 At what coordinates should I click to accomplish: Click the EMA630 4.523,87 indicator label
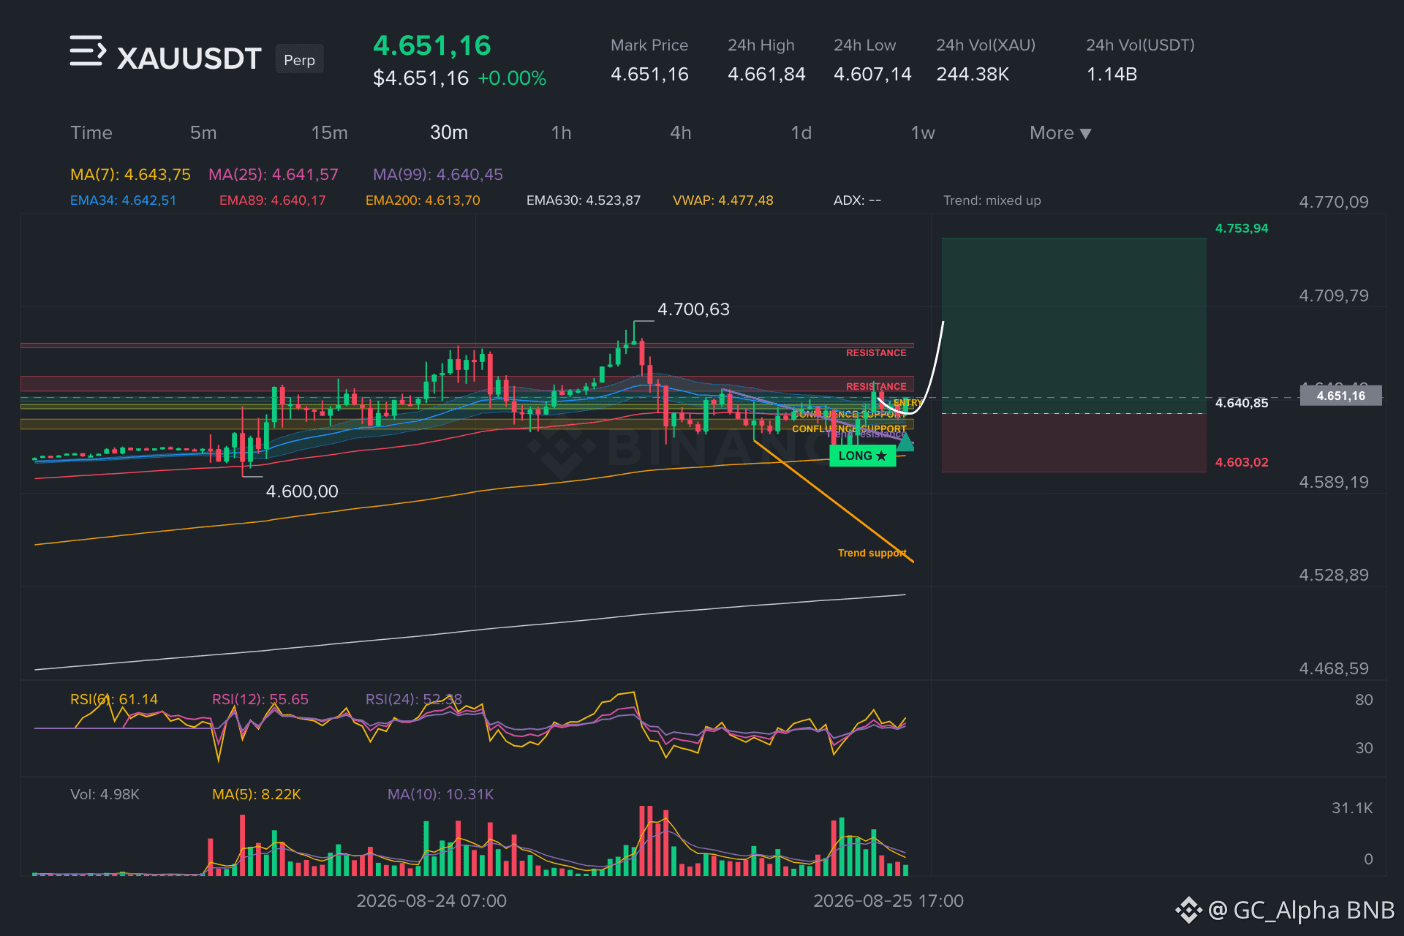click(583, 200)
